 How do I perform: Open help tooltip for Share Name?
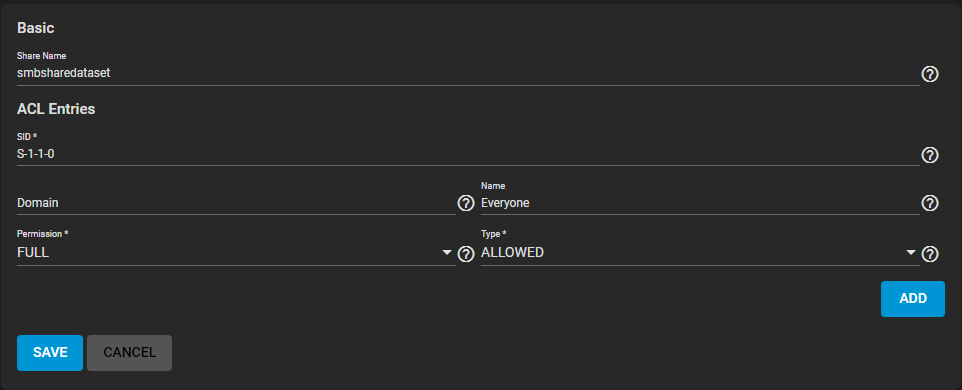tap(930, 74)
